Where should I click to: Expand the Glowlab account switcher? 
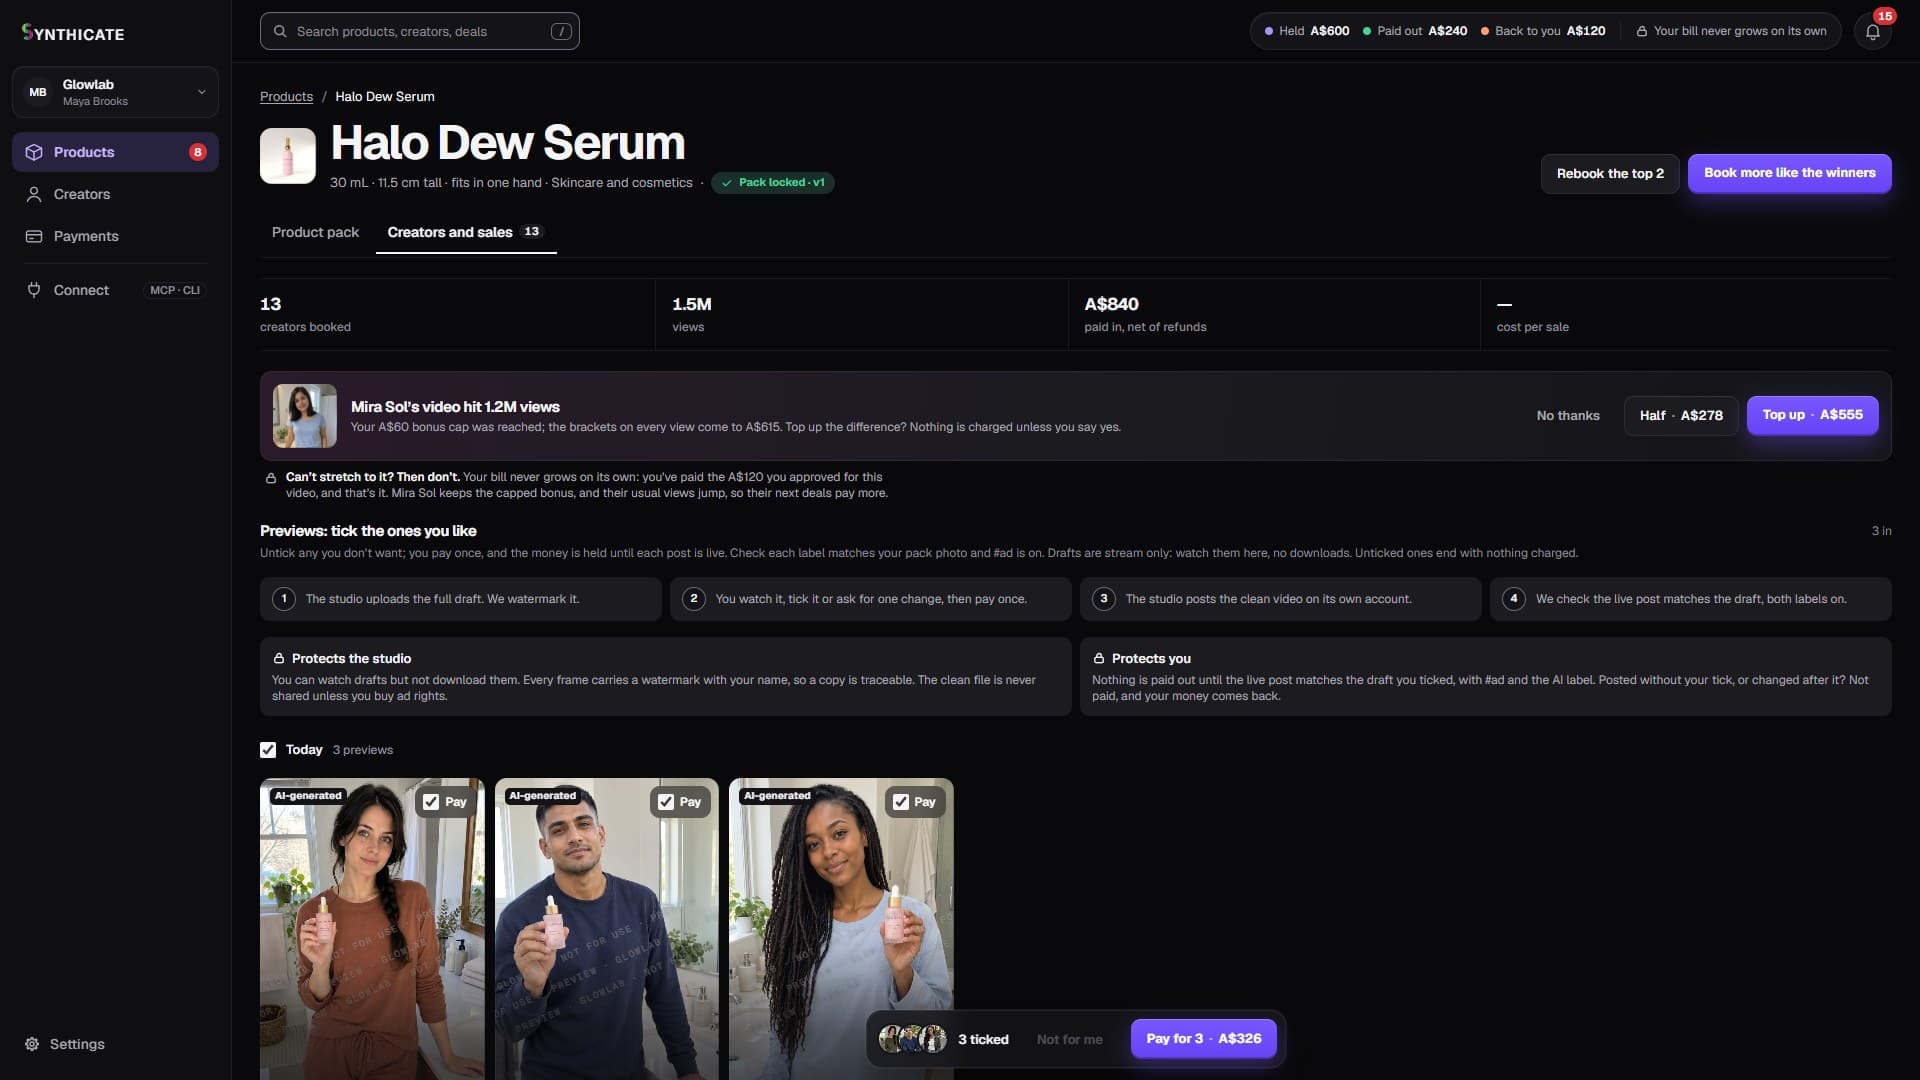115,92
